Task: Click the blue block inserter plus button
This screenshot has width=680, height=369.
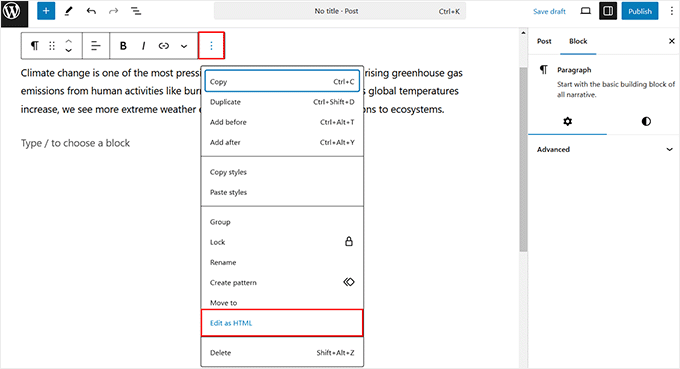Action: 46,11
